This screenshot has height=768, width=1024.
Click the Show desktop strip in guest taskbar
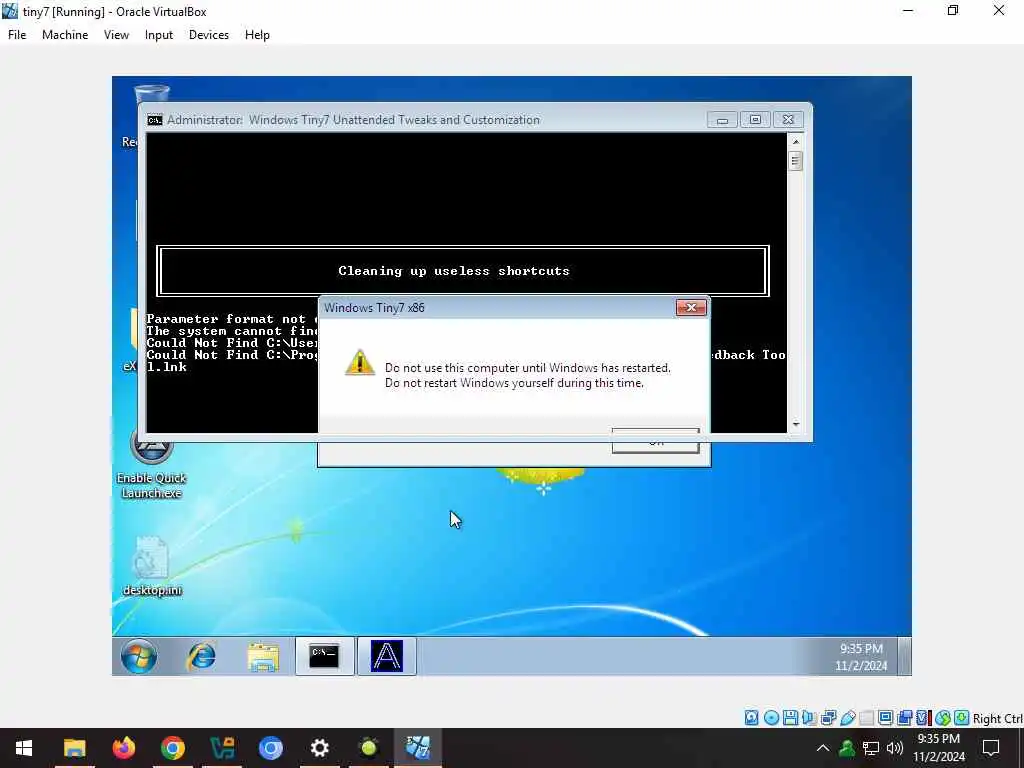pos(904,656)
